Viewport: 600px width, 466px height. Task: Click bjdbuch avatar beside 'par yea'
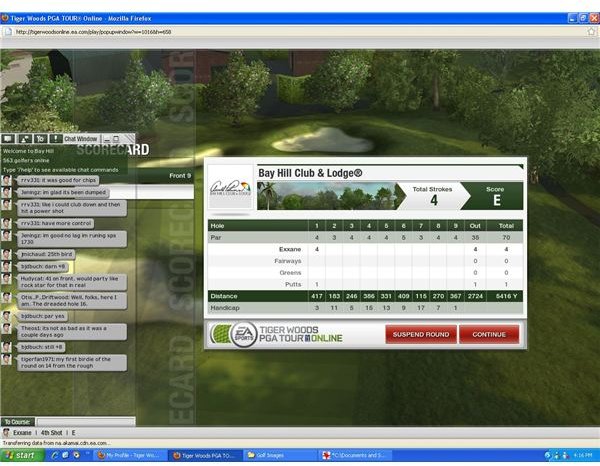pyautogui.click(x=7, y=316)
